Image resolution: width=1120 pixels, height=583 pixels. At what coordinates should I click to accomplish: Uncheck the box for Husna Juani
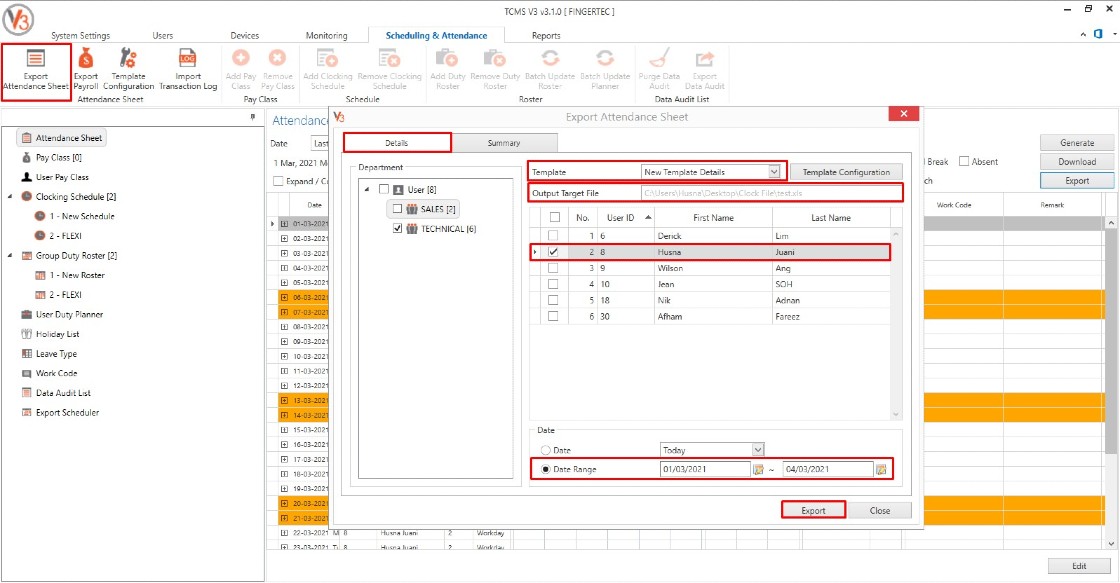tap(553, 251)
